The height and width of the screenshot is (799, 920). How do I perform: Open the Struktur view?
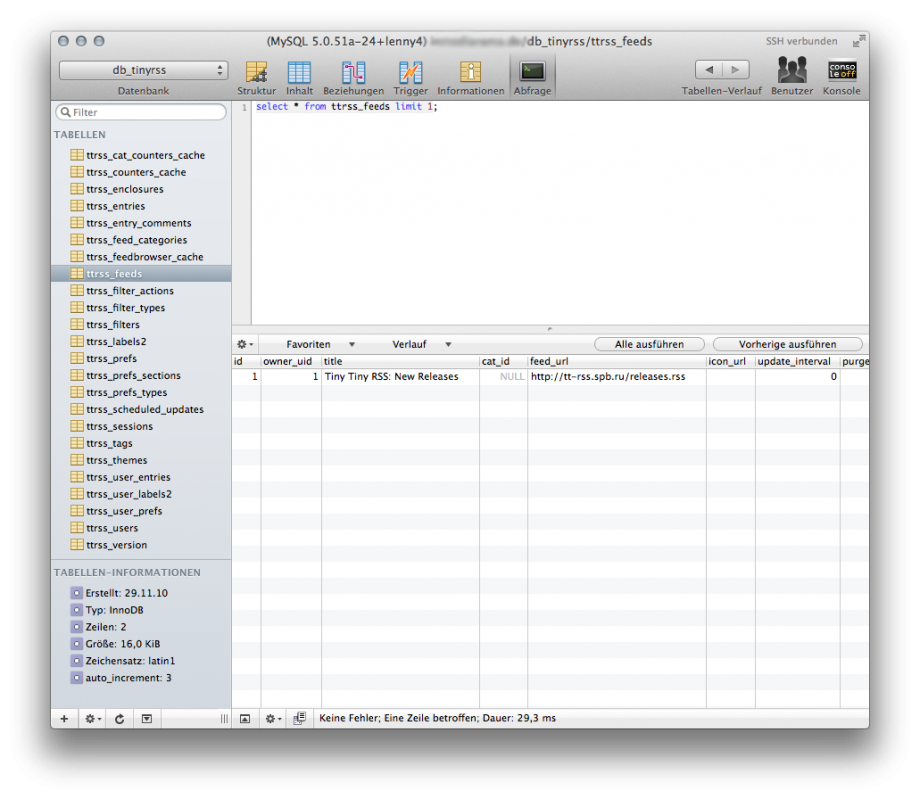pos(256,77)
